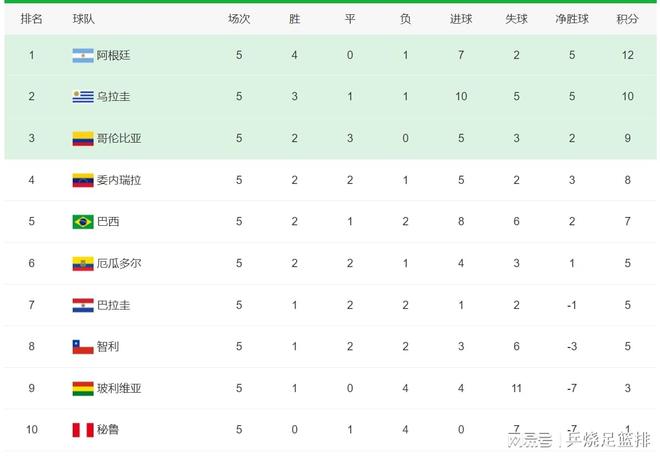The image size is (660, 456).
Task: Click the 进球 column header
Action: (x=461, y=19)
